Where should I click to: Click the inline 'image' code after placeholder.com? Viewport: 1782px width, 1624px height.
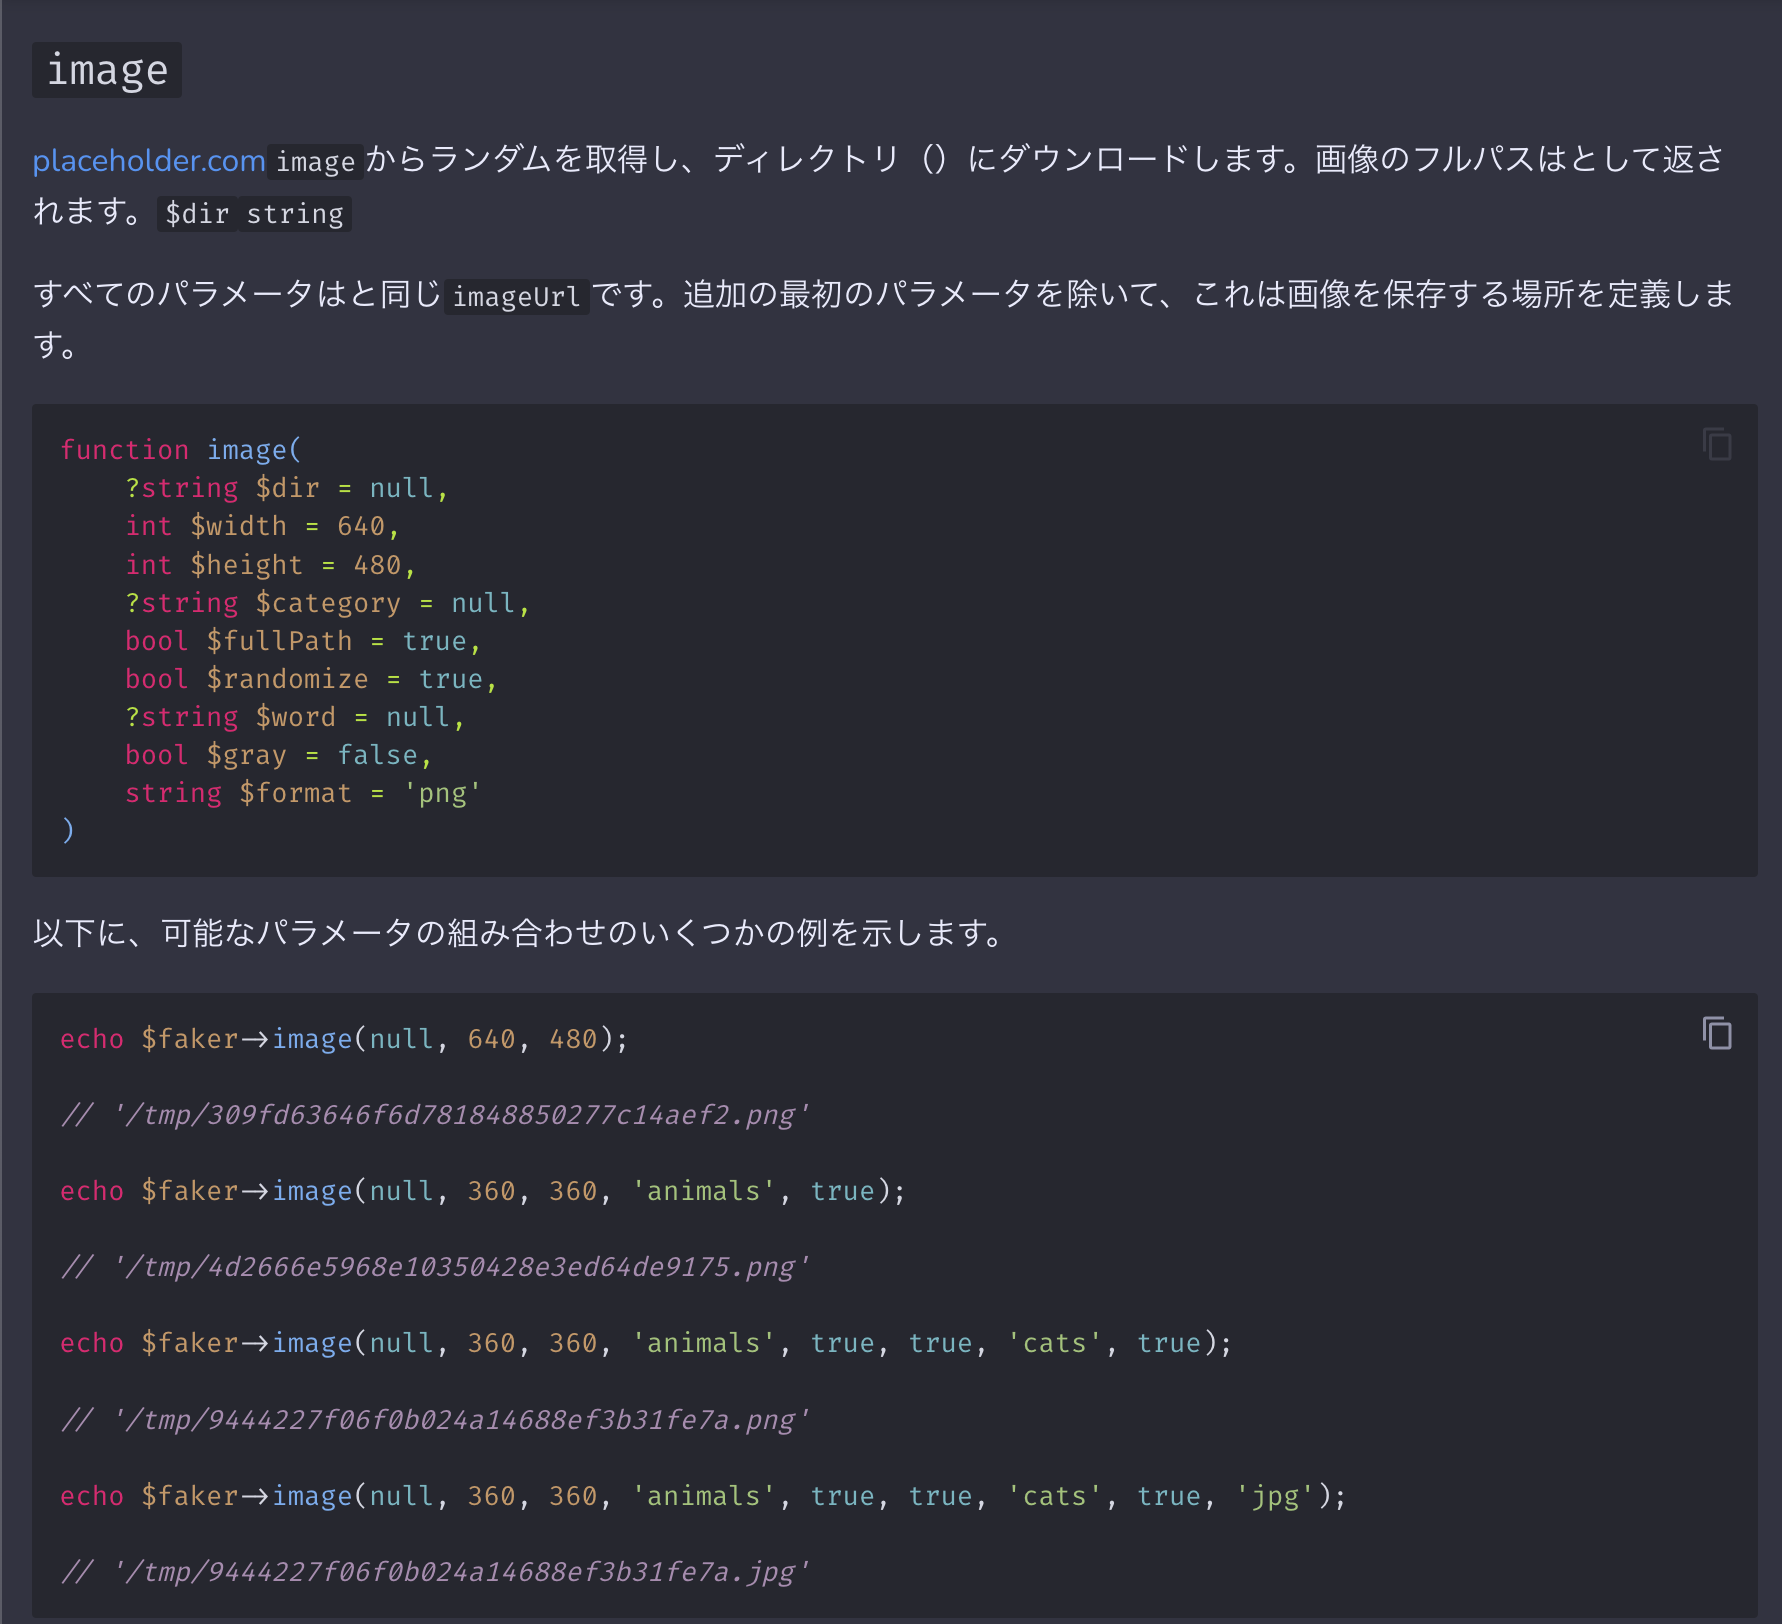[x=315, y=162]
